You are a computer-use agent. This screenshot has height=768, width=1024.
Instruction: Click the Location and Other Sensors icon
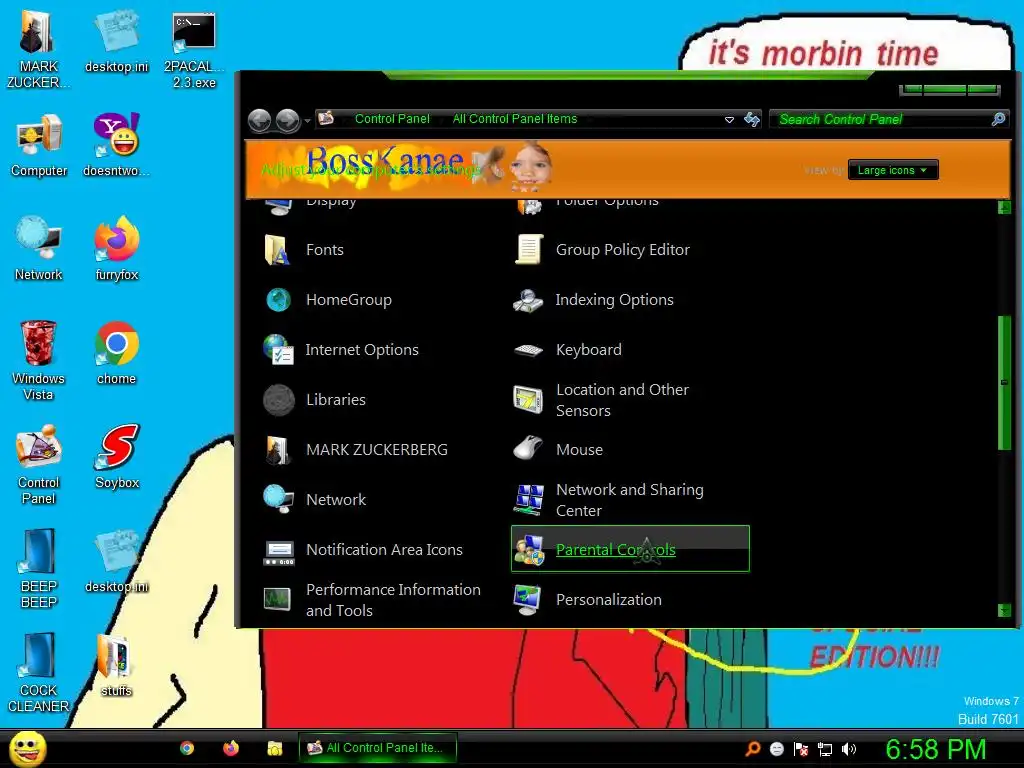coord(528,400)
